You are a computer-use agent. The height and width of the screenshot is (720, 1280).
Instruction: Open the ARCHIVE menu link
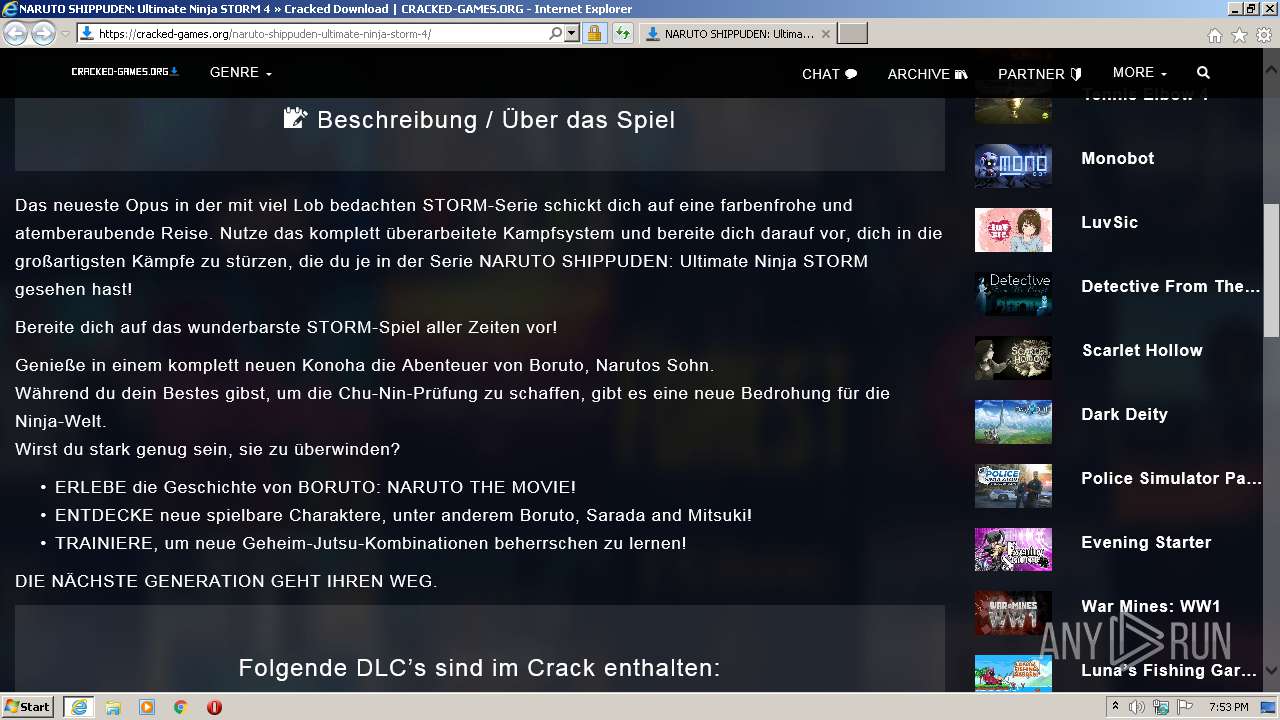[927, 74]
